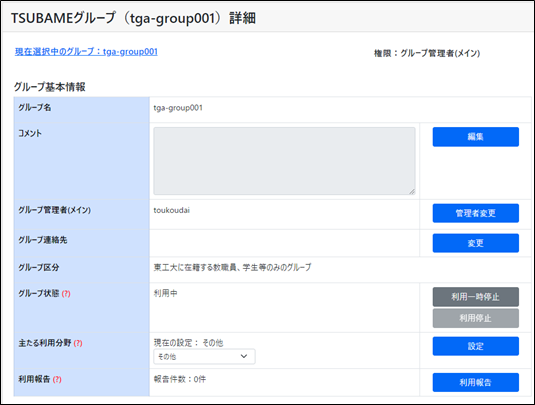Viewport: 535px width, 405px height.
Task: Click the 変更 button for グループ連絡先
Action: point(476,243)
